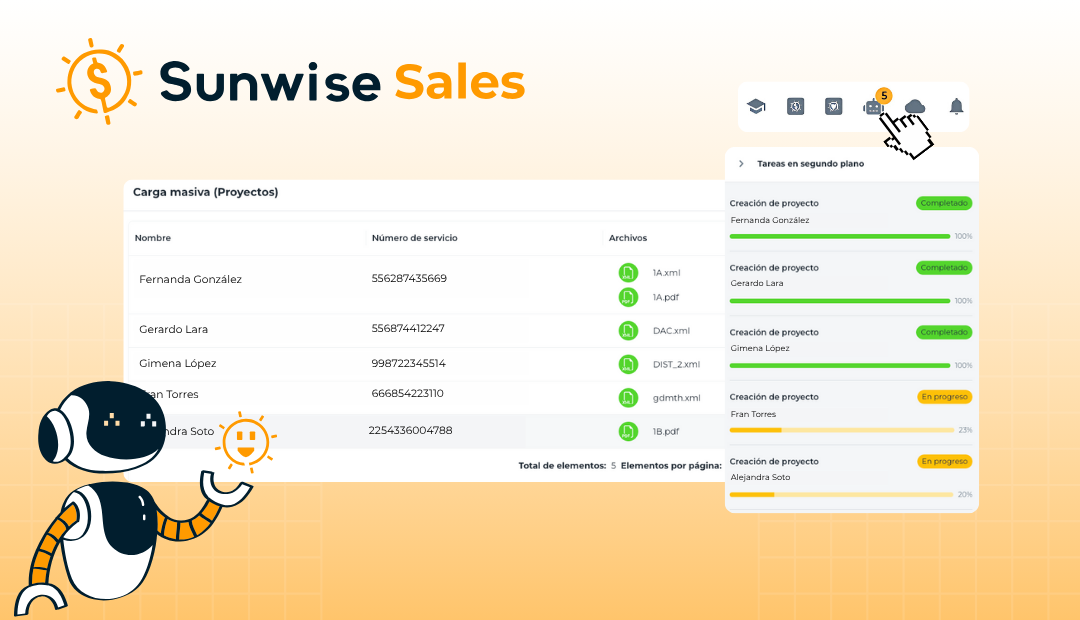The height and width of the screenshot is (620, 1080).
Task: Select the Nombre column header
Action: (153, 238)
